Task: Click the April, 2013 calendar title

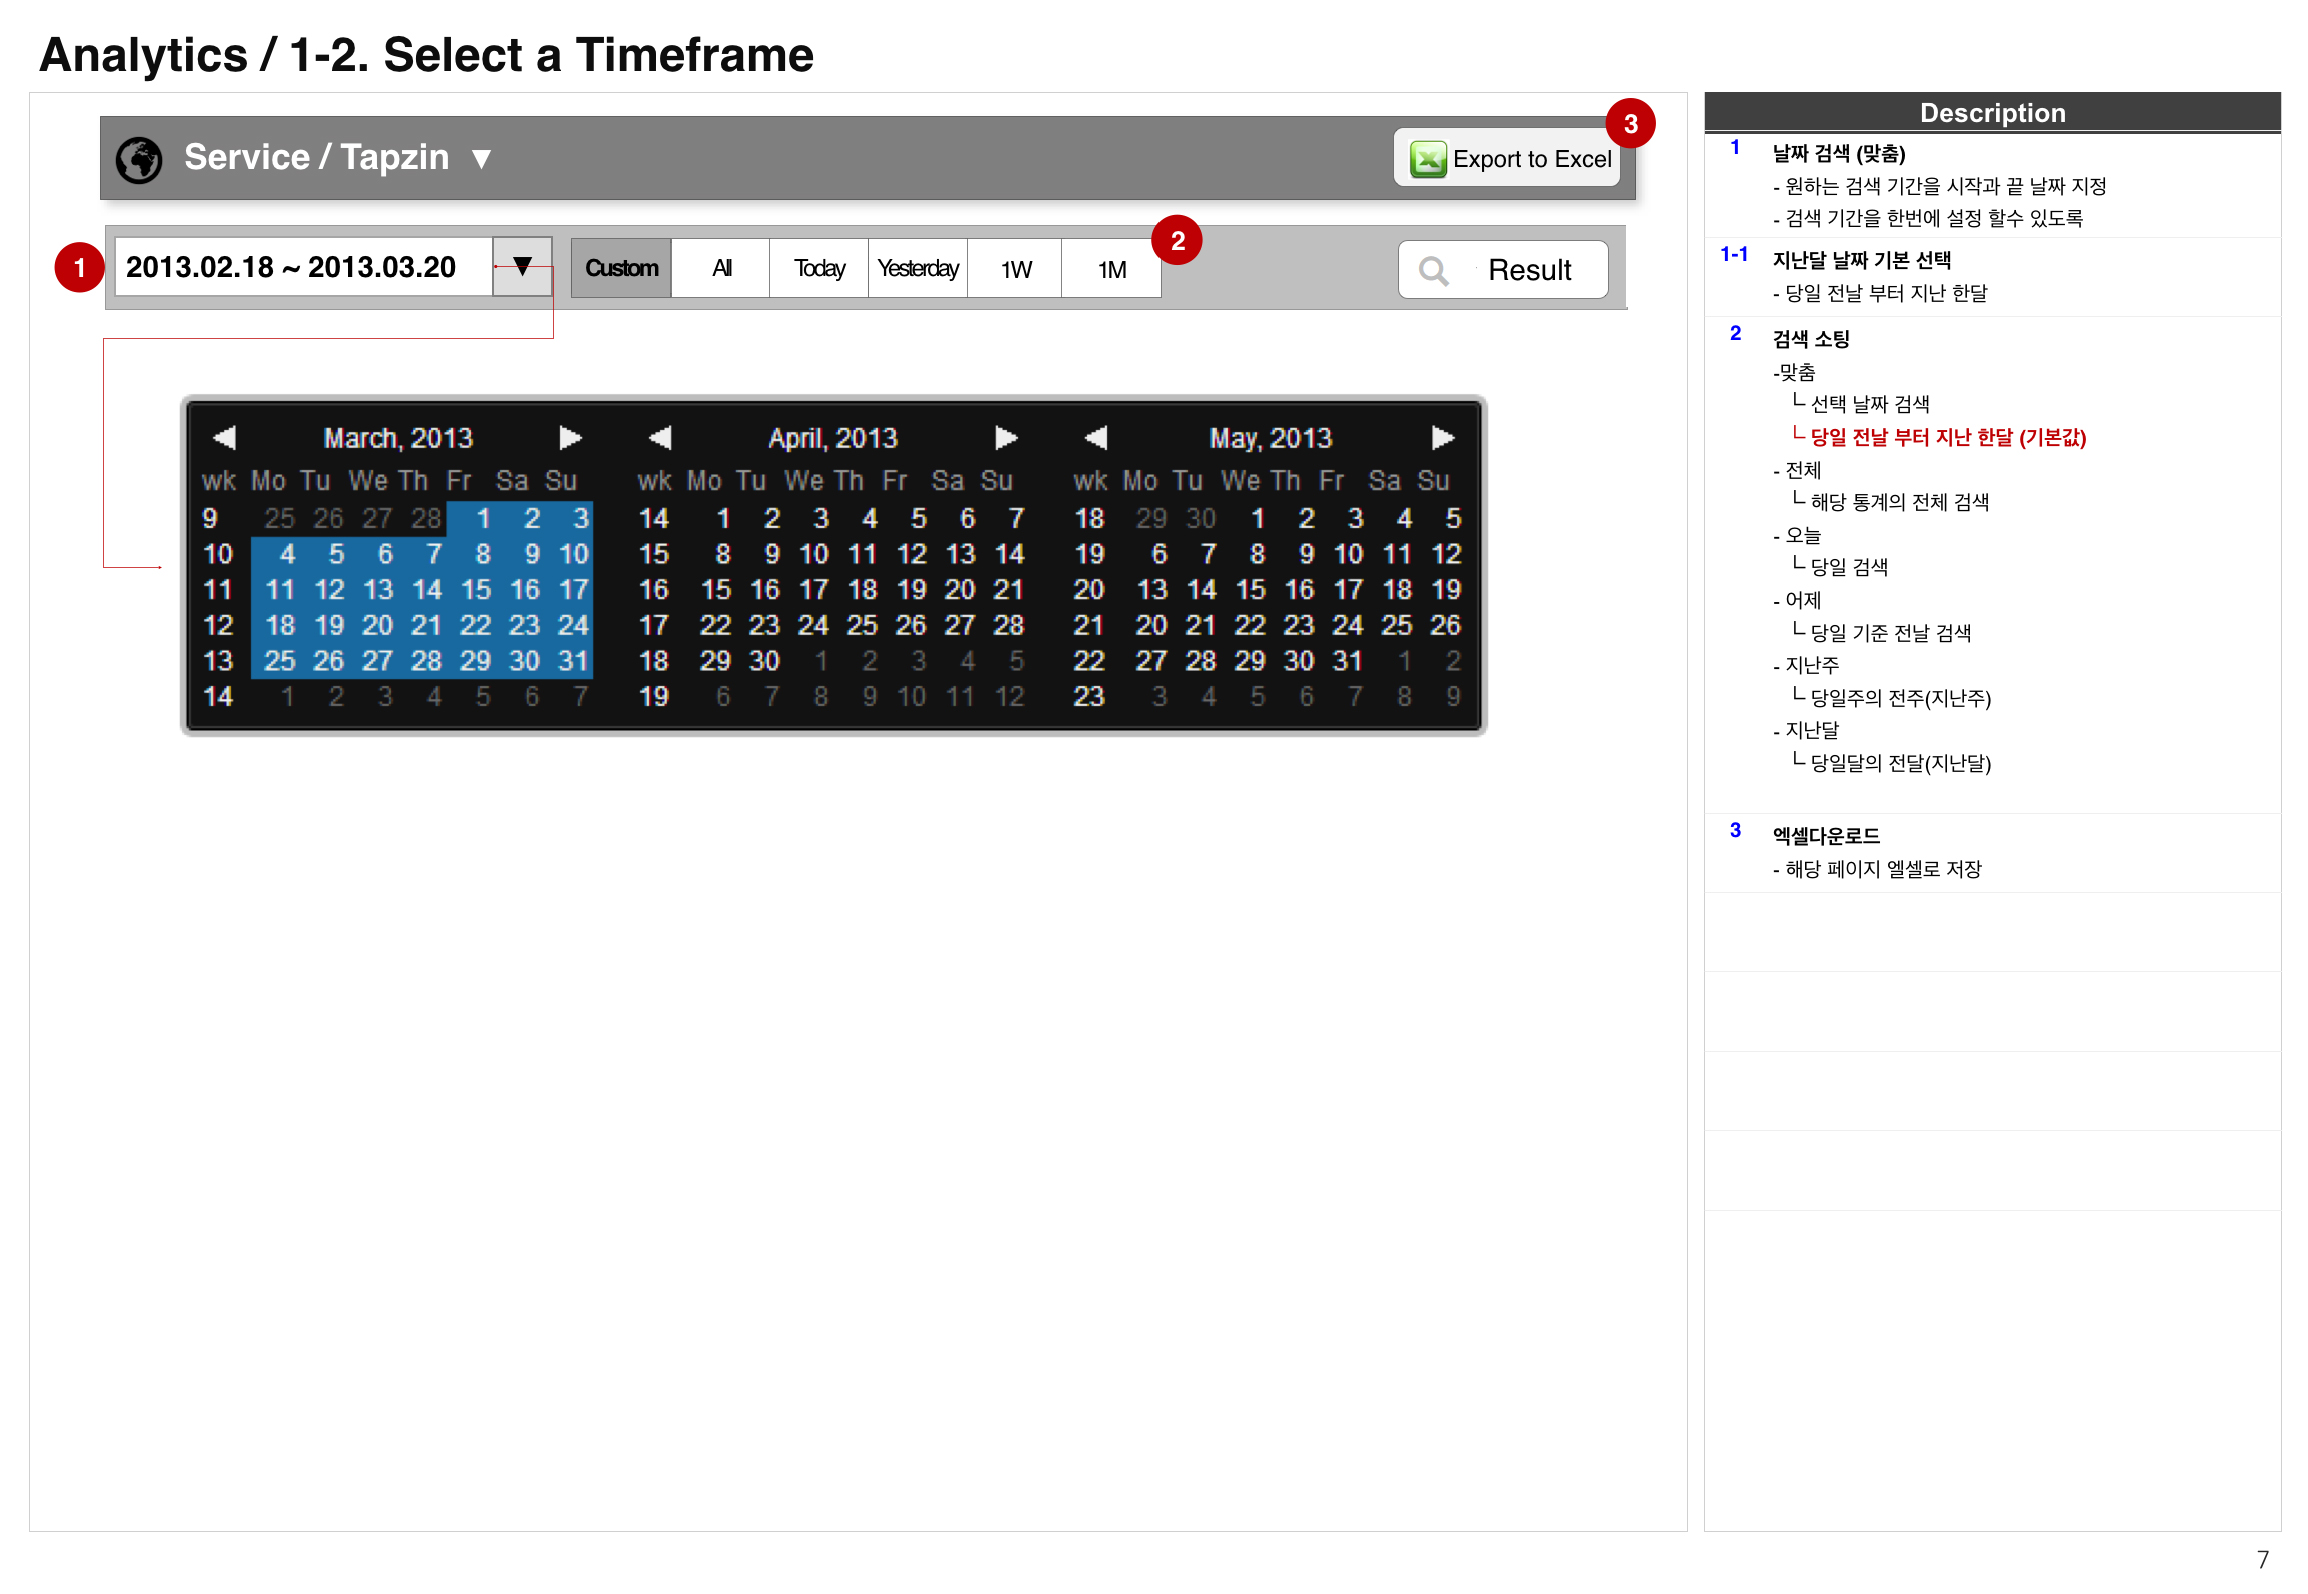Action: 833,438
